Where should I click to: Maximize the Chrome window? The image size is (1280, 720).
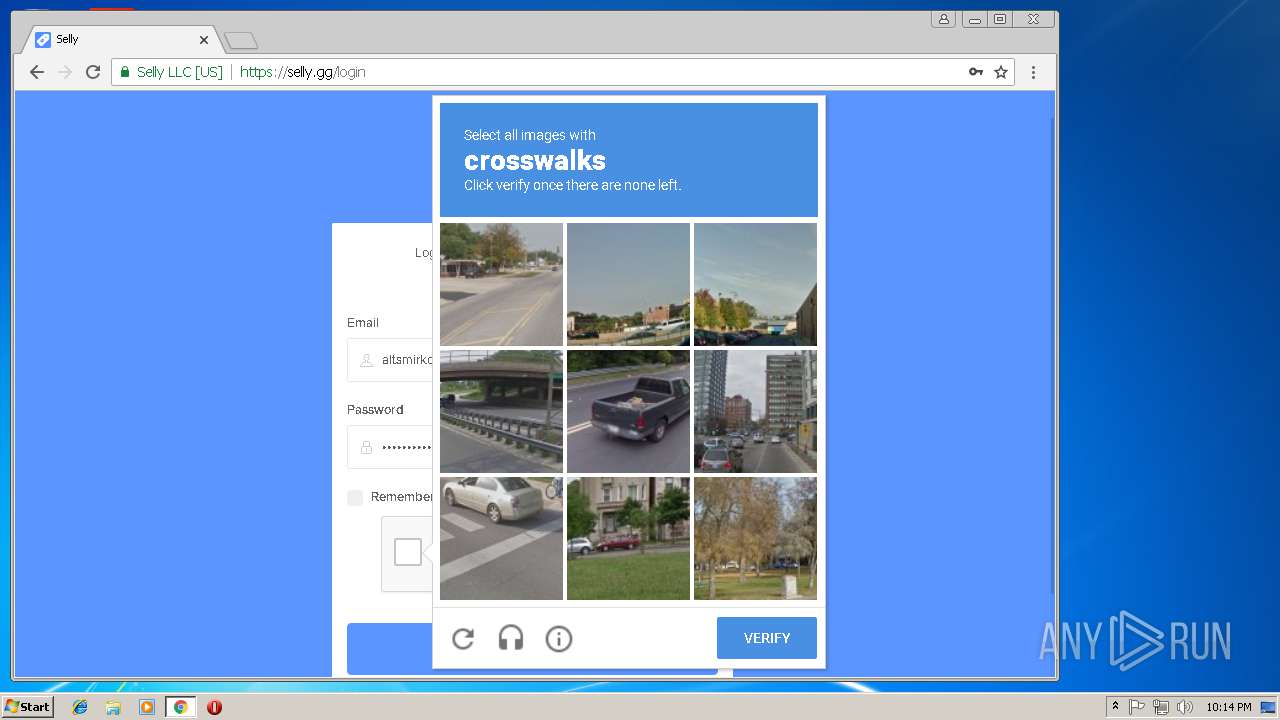[x=999, y=19]
